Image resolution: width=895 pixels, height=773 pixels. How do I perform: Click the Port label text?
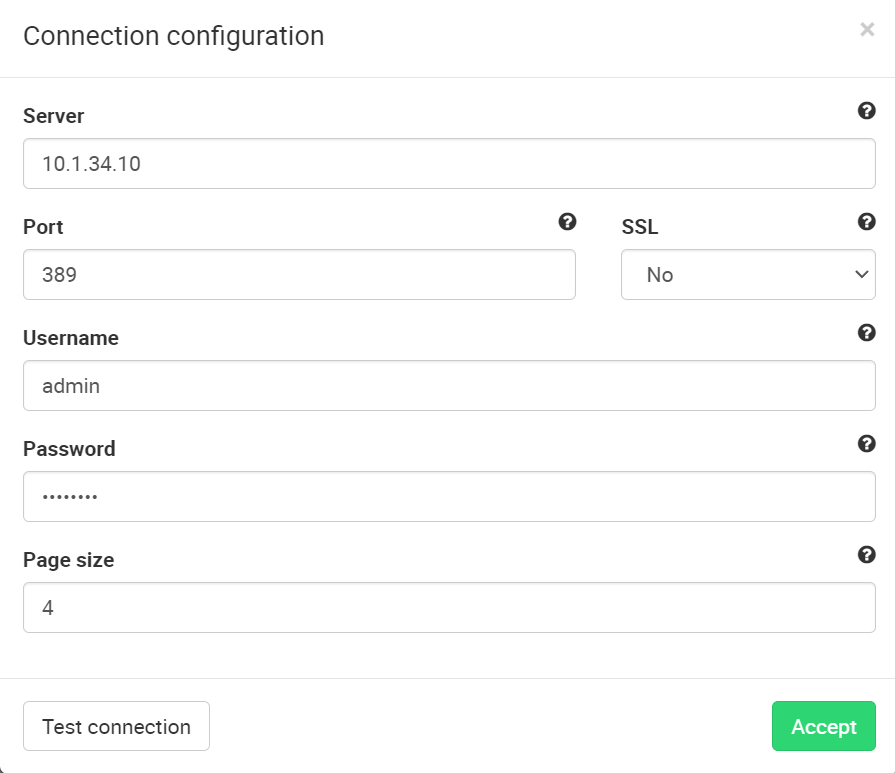(43, 227)
